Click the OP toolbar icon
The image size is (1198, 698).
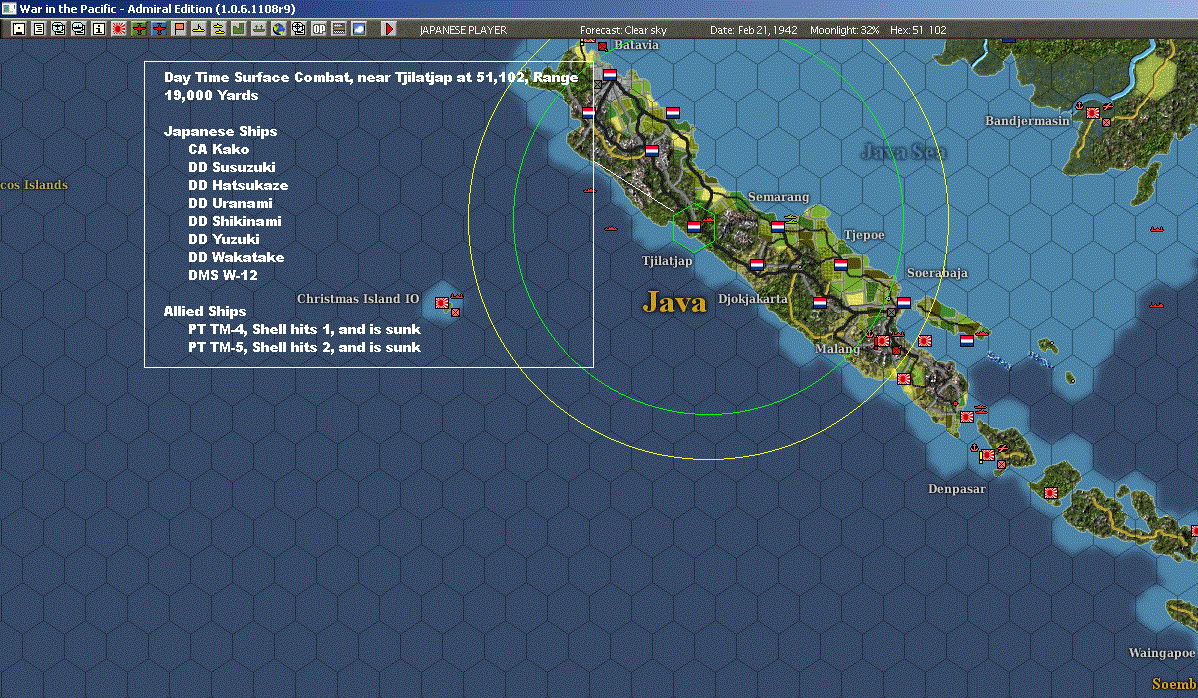[x=319, y=29]
